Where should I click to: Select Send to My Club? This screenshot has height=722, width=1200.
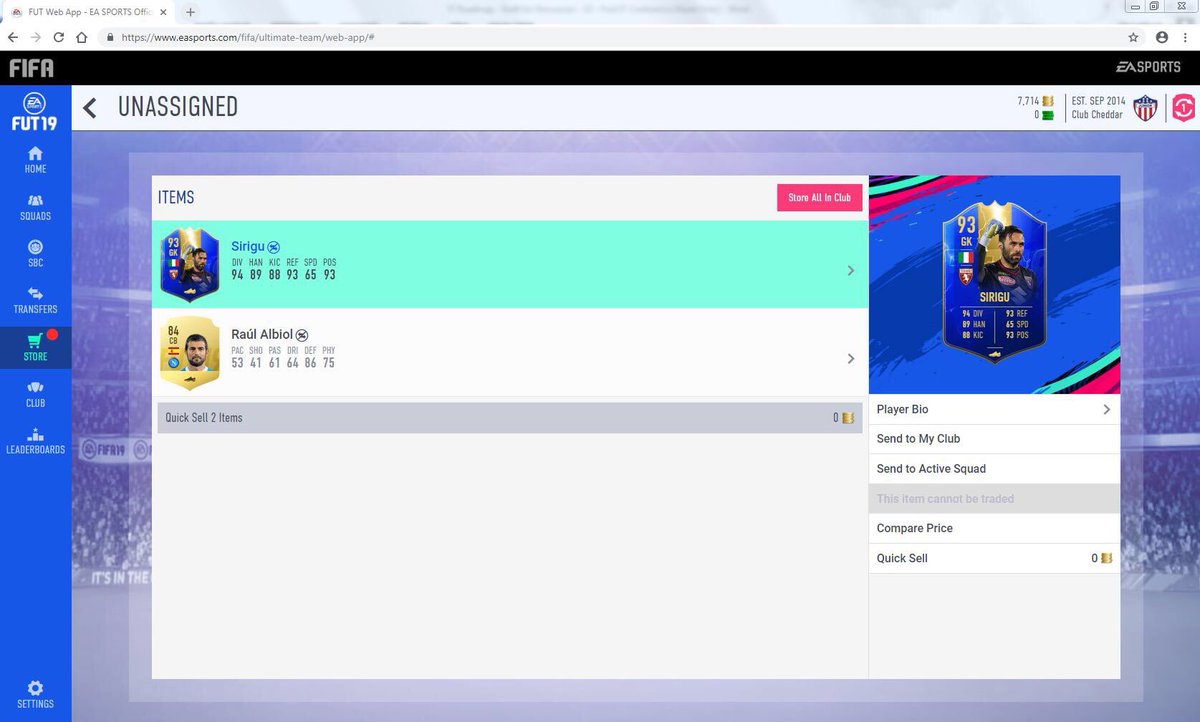point(994,439)
